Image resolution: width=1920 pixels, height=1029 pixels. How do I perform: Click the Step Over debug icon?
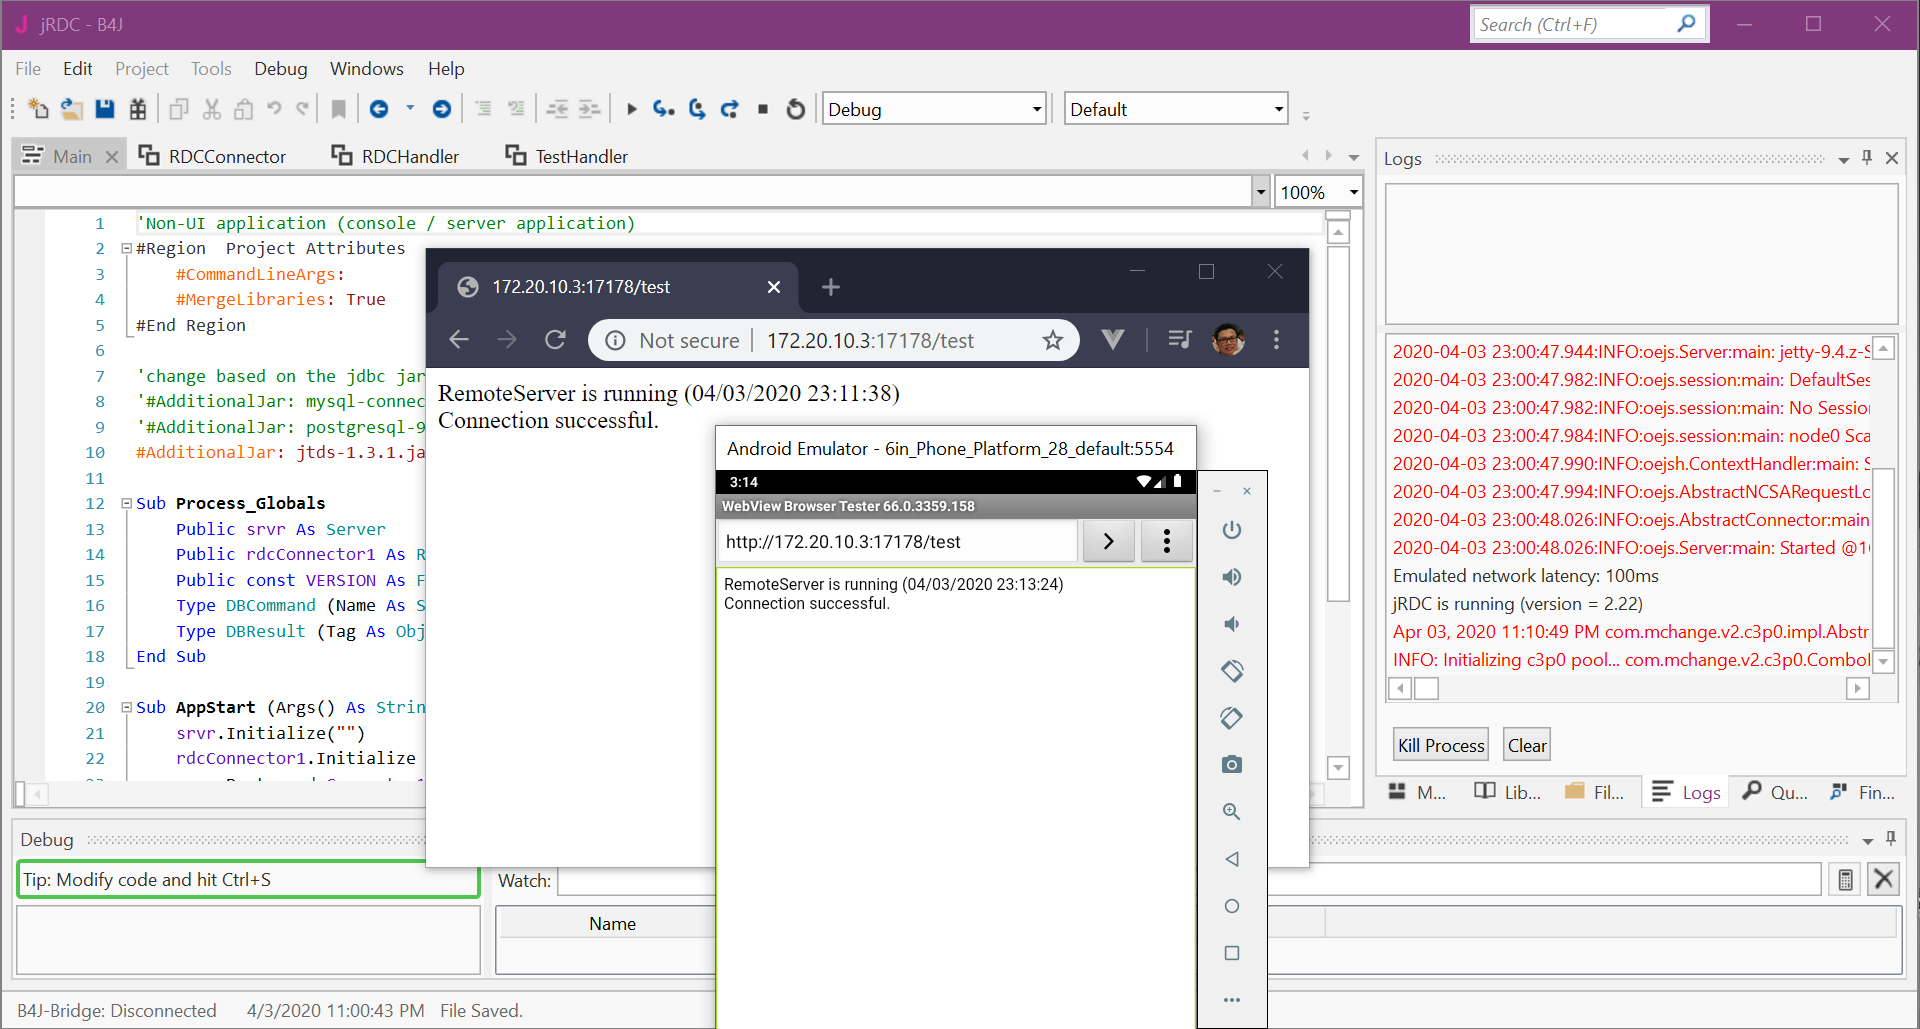point(697,109)
